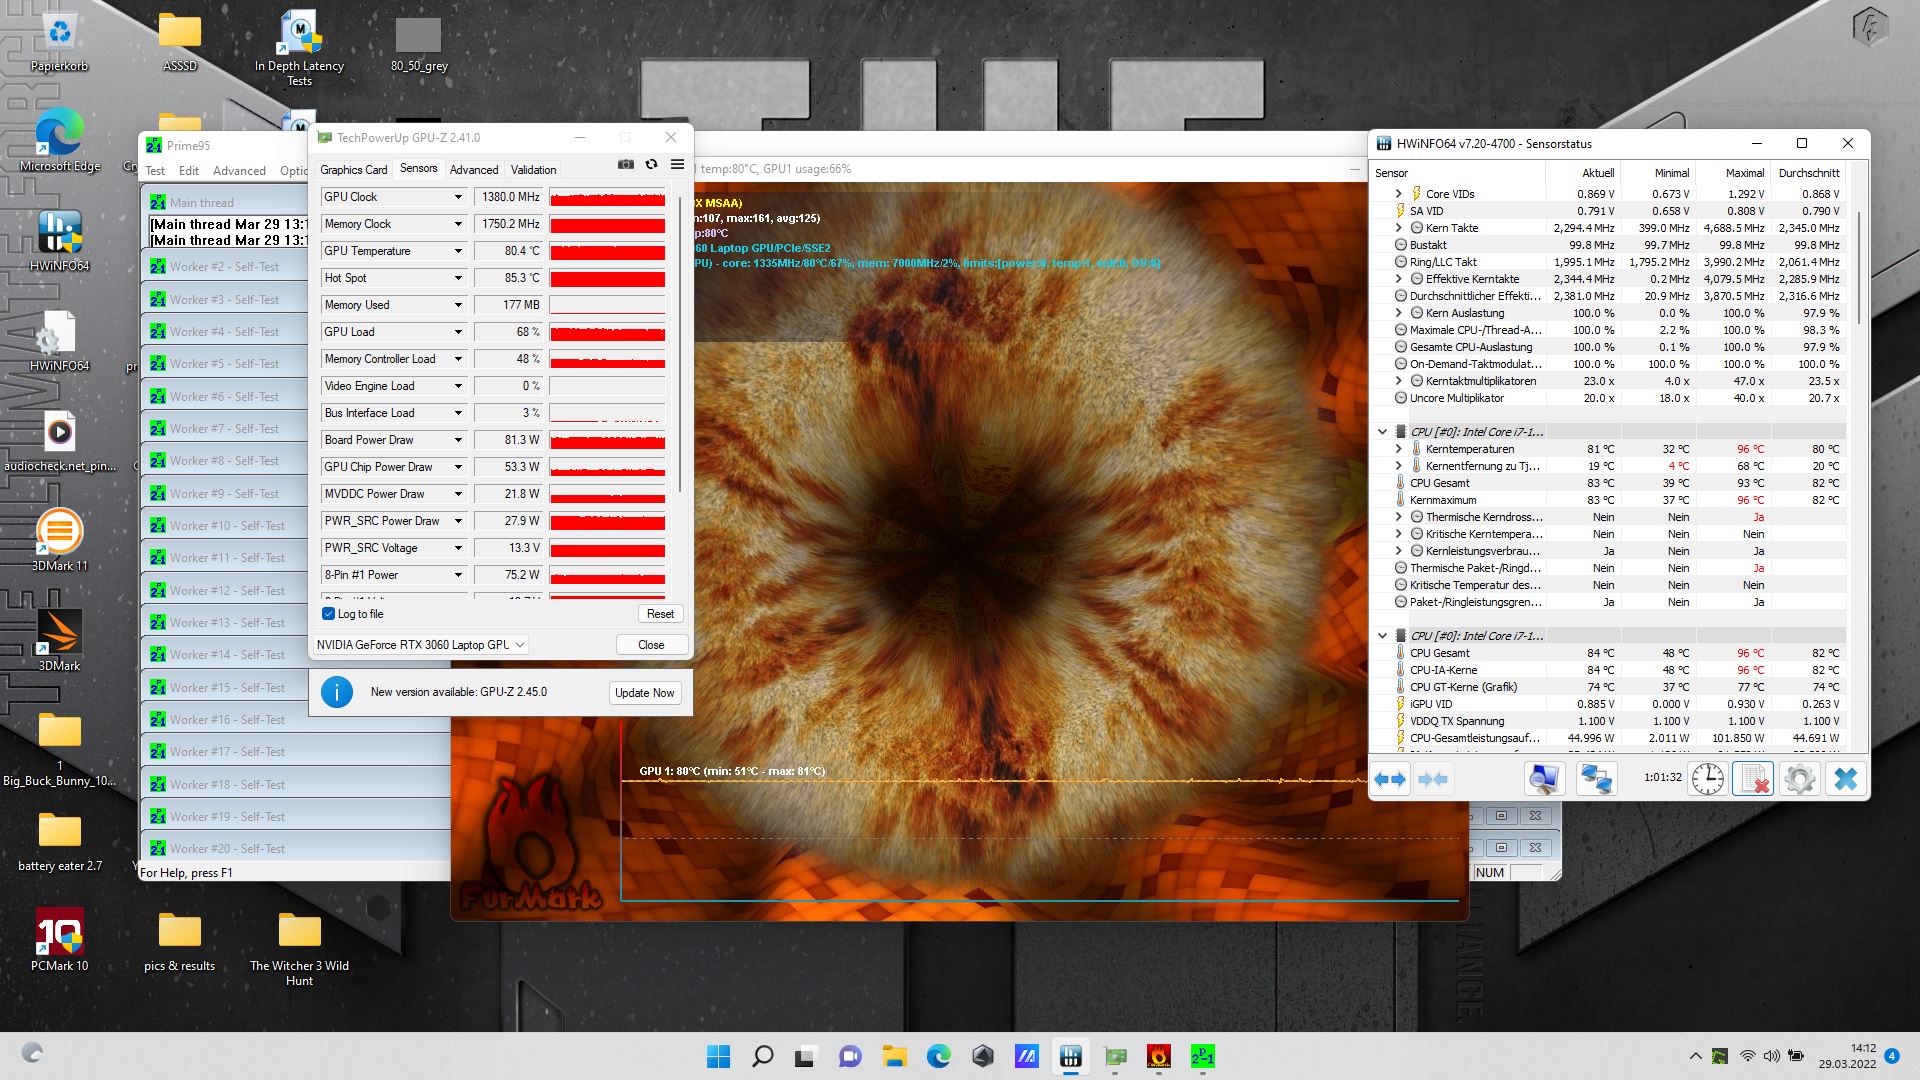Image resolution: width=1920 pixels, height=1080 pixels.
Task: Click system tray show hidden icons chevron
Action: click(x=1695, y=1056)
